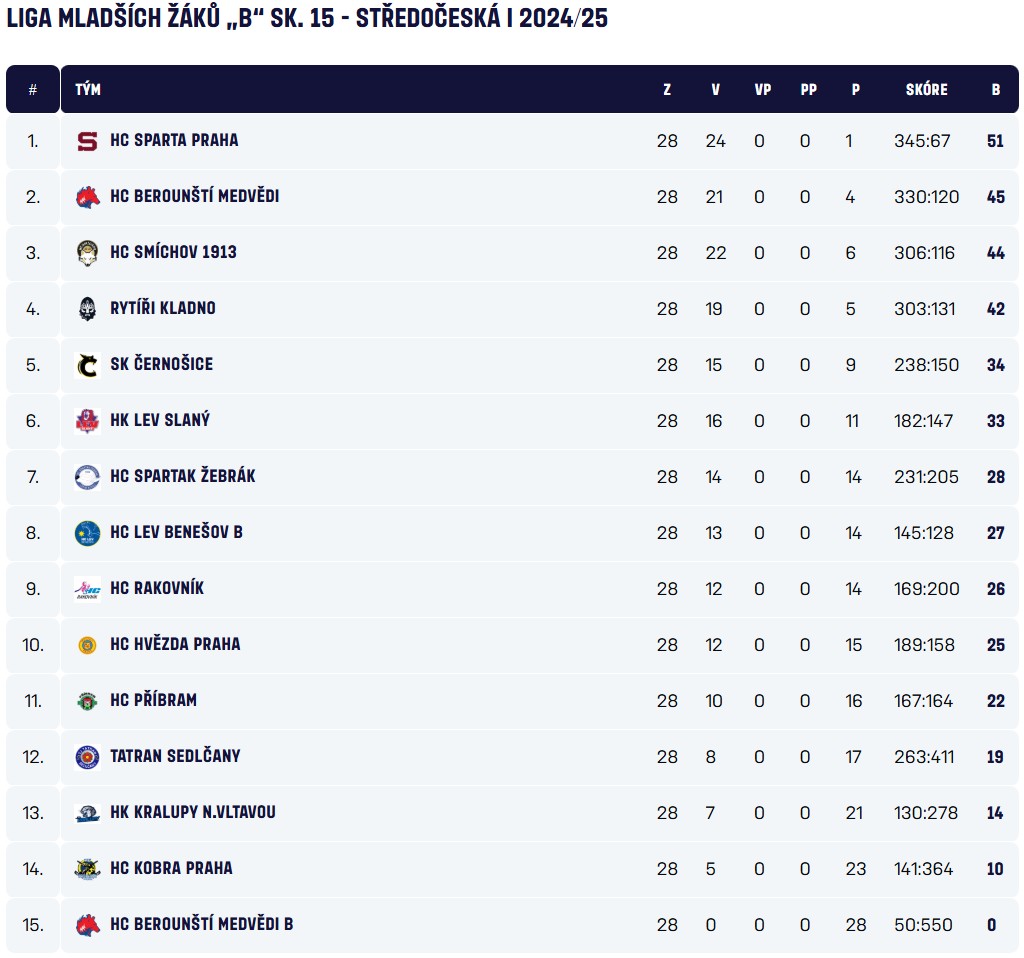Screen dimensions: 1024x958
Task: Open HC Spartak Žebrák team link
Action: point(183,476)
